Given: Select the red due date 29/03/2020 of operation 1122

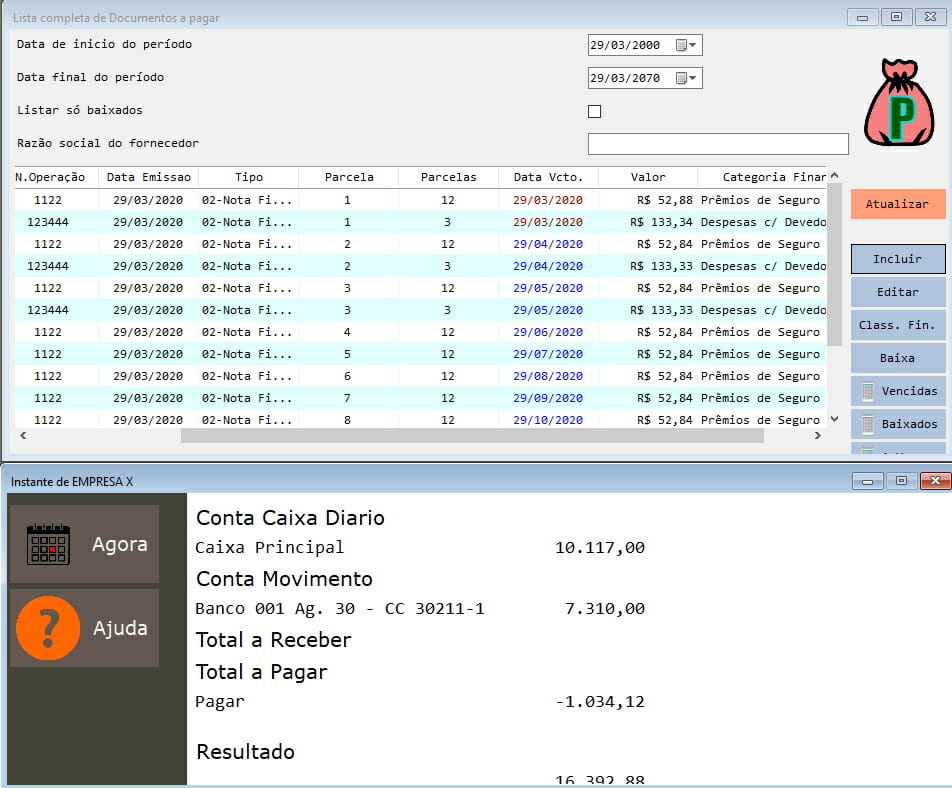Looking at the screenshot, I should tap(548, 200).
